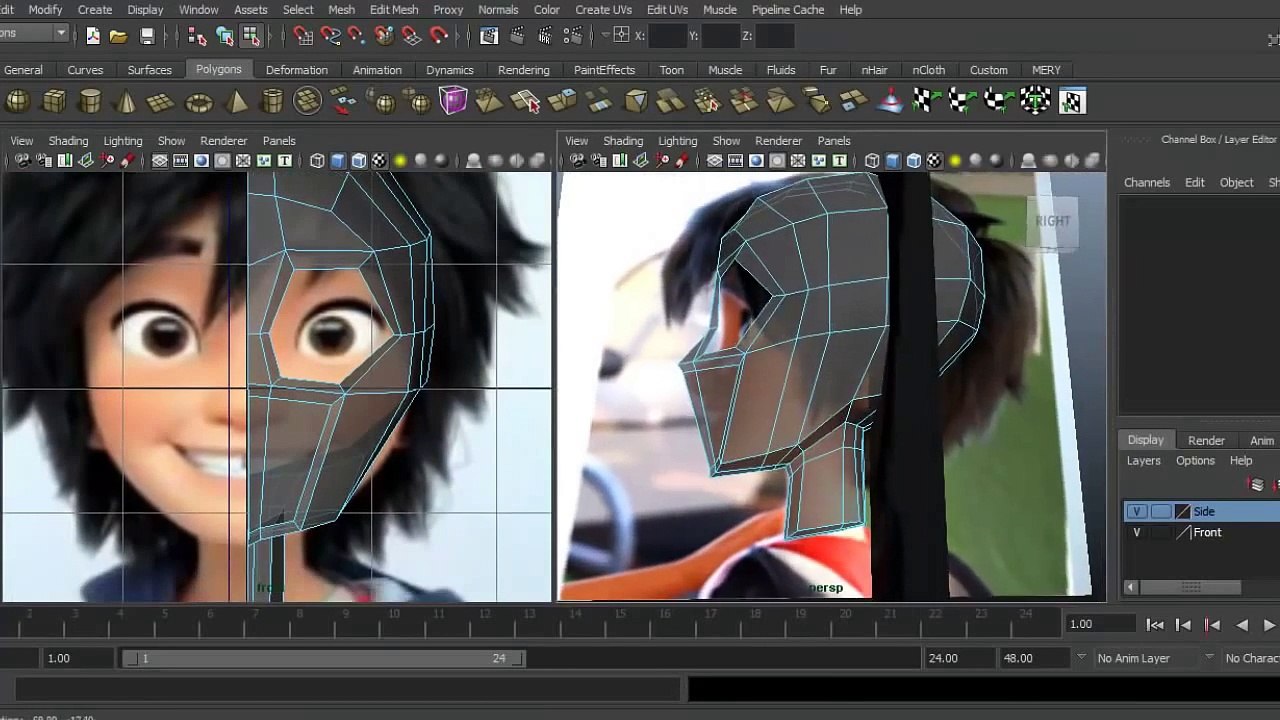1280x720 pixels.
Task: Toggle snap to grids magnet
Action: pos(303,36)
